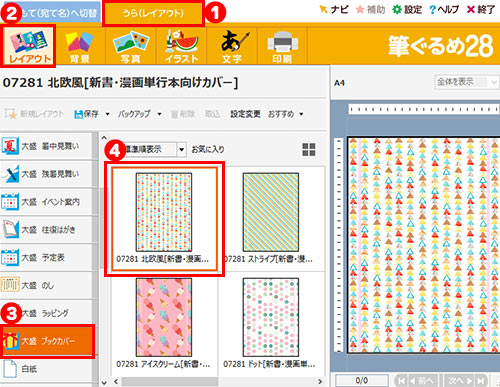This screenshot has height=387, width=500.
Task: Click the A4 paper size label
Action: click(339, 83)
